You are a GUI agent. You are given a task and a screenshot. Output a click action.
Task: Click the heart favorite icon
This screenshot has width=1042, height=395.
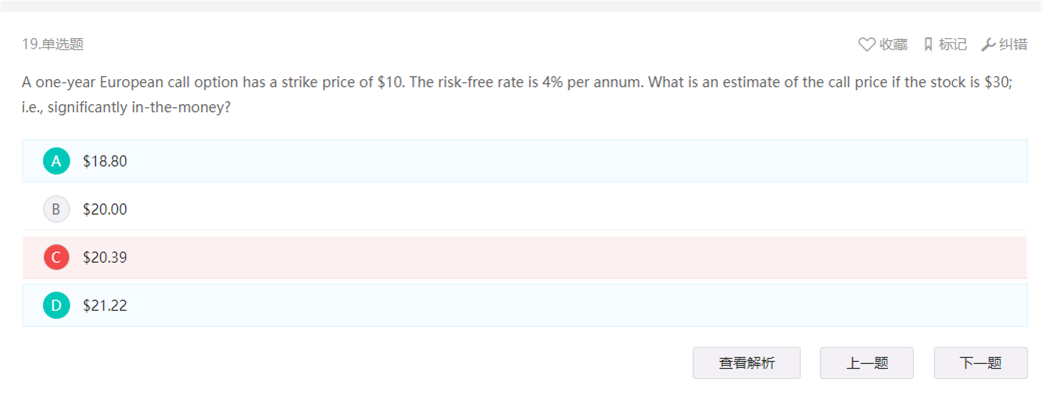(867, 45)
